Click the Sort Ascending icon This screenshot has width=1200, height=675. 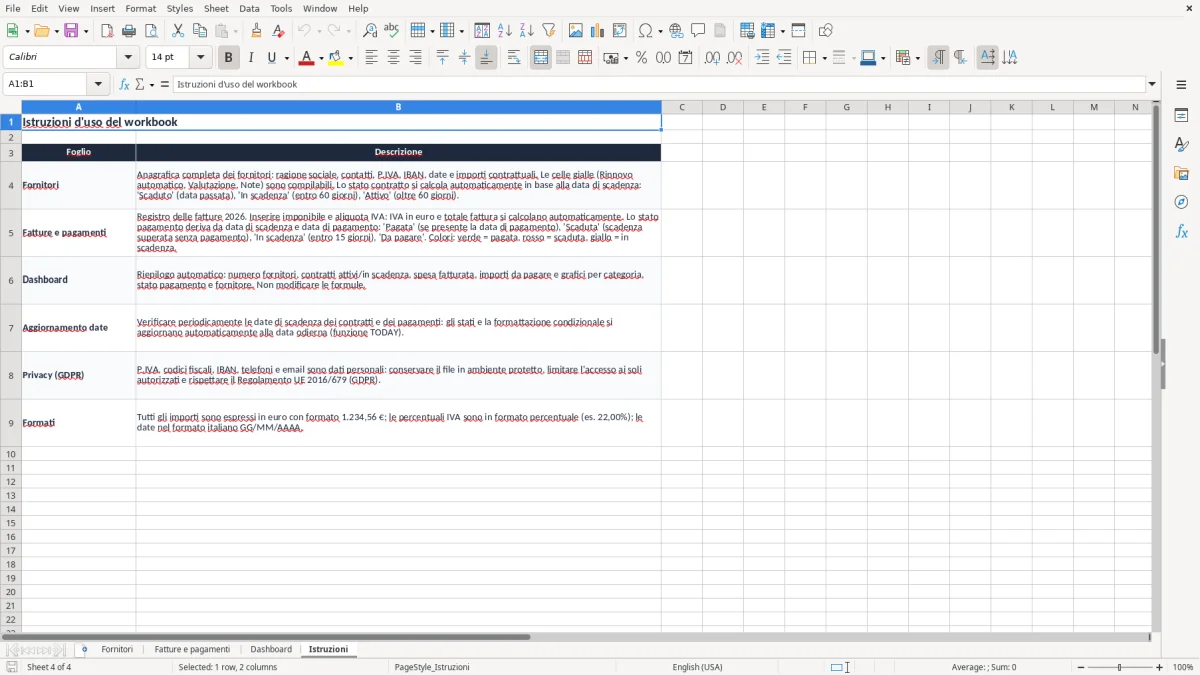pyautogui.click(x=504, y=31)
